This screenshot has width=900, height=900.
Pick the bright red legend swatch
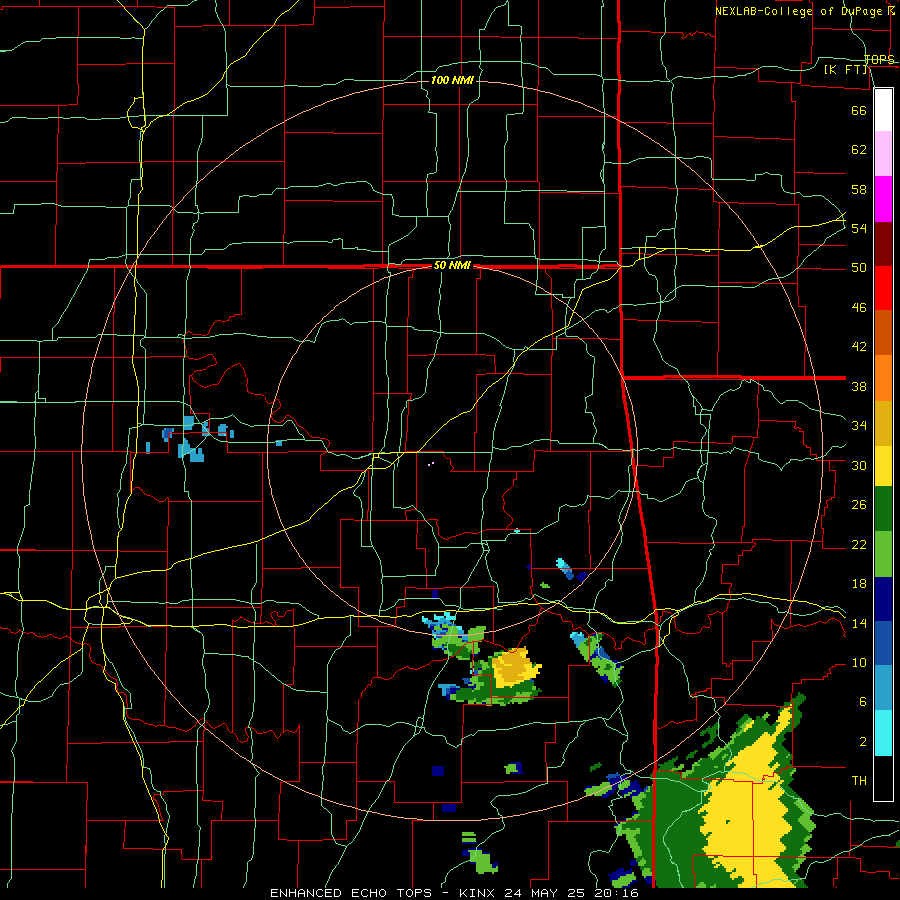[883, 288]
